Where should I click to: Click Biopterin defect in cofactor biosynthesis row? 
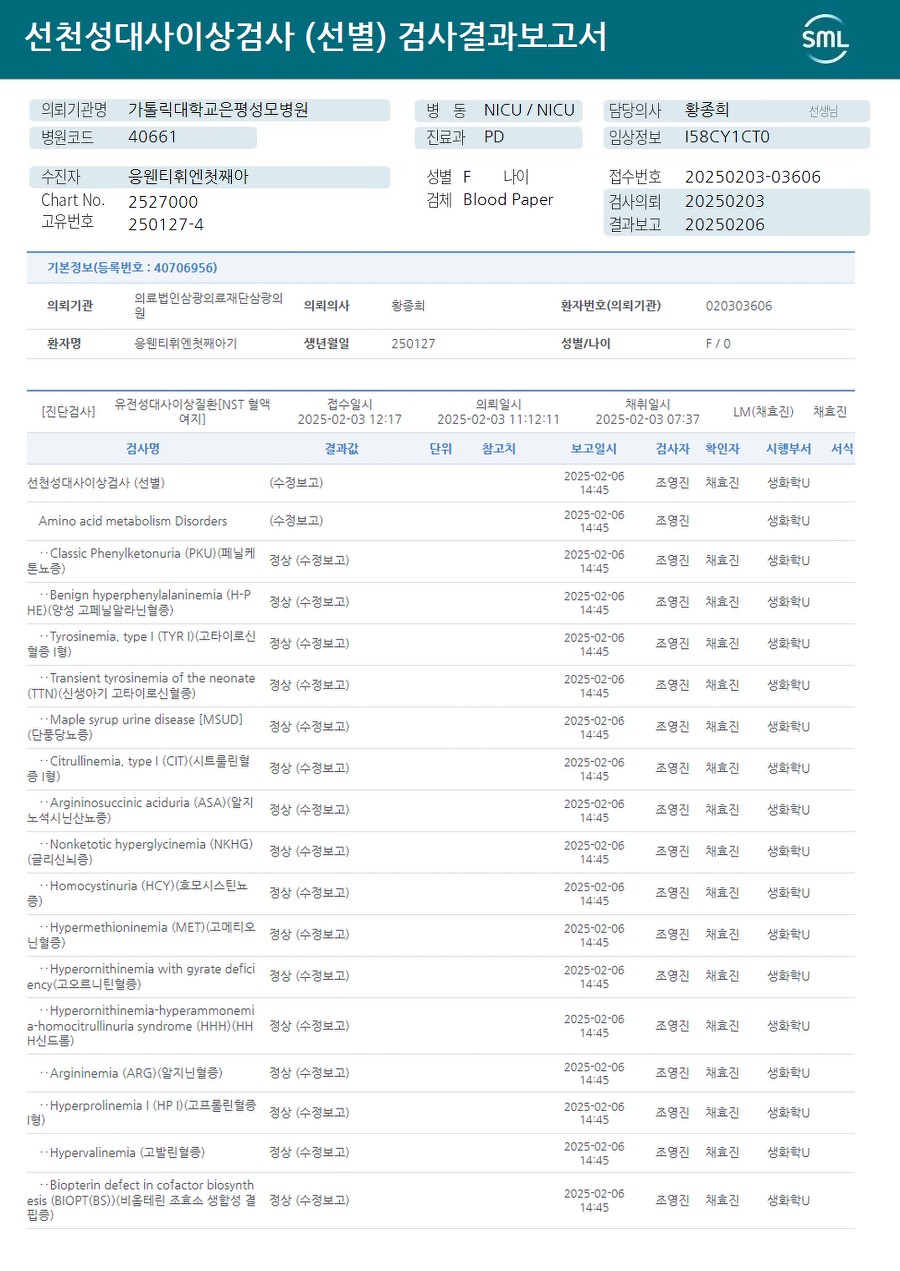point(441,1200)
